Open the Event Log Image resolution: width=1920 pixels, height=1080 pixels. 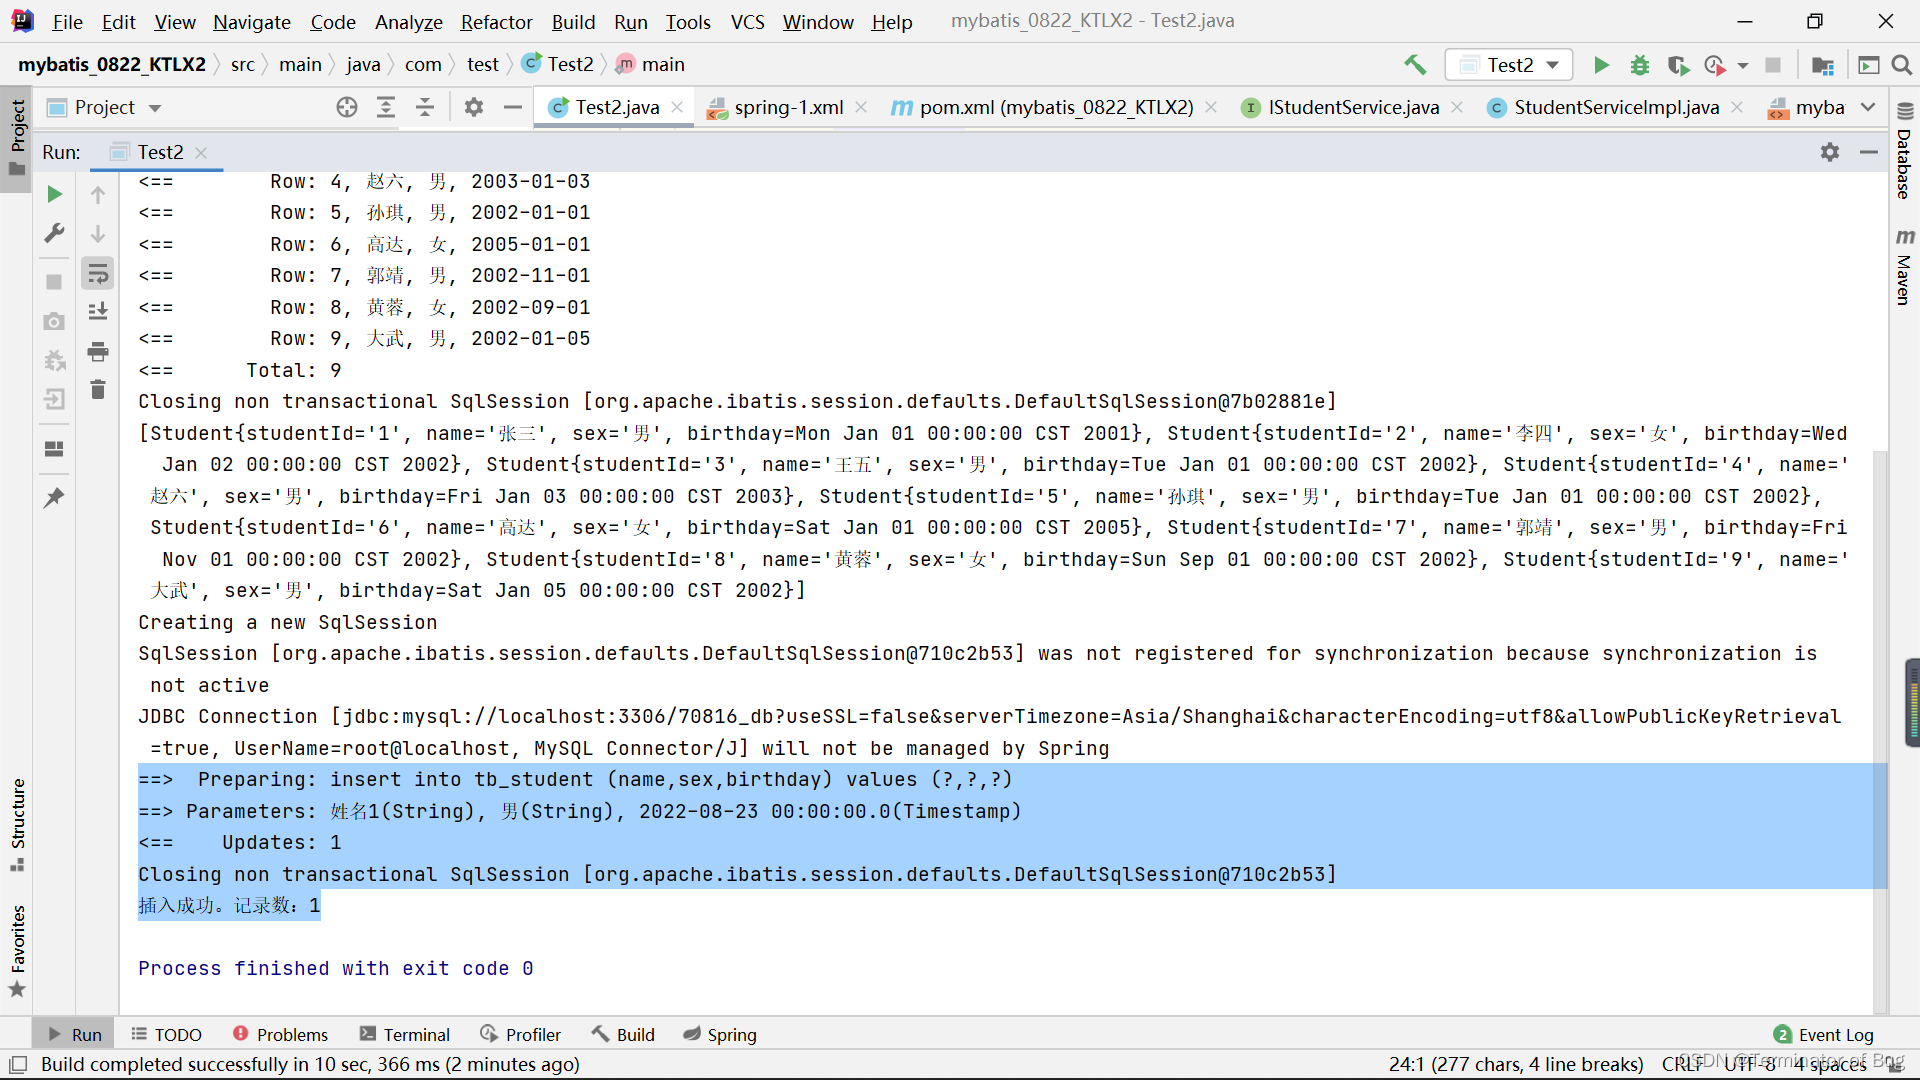pyautogui.click(x=1824, y=1035)
